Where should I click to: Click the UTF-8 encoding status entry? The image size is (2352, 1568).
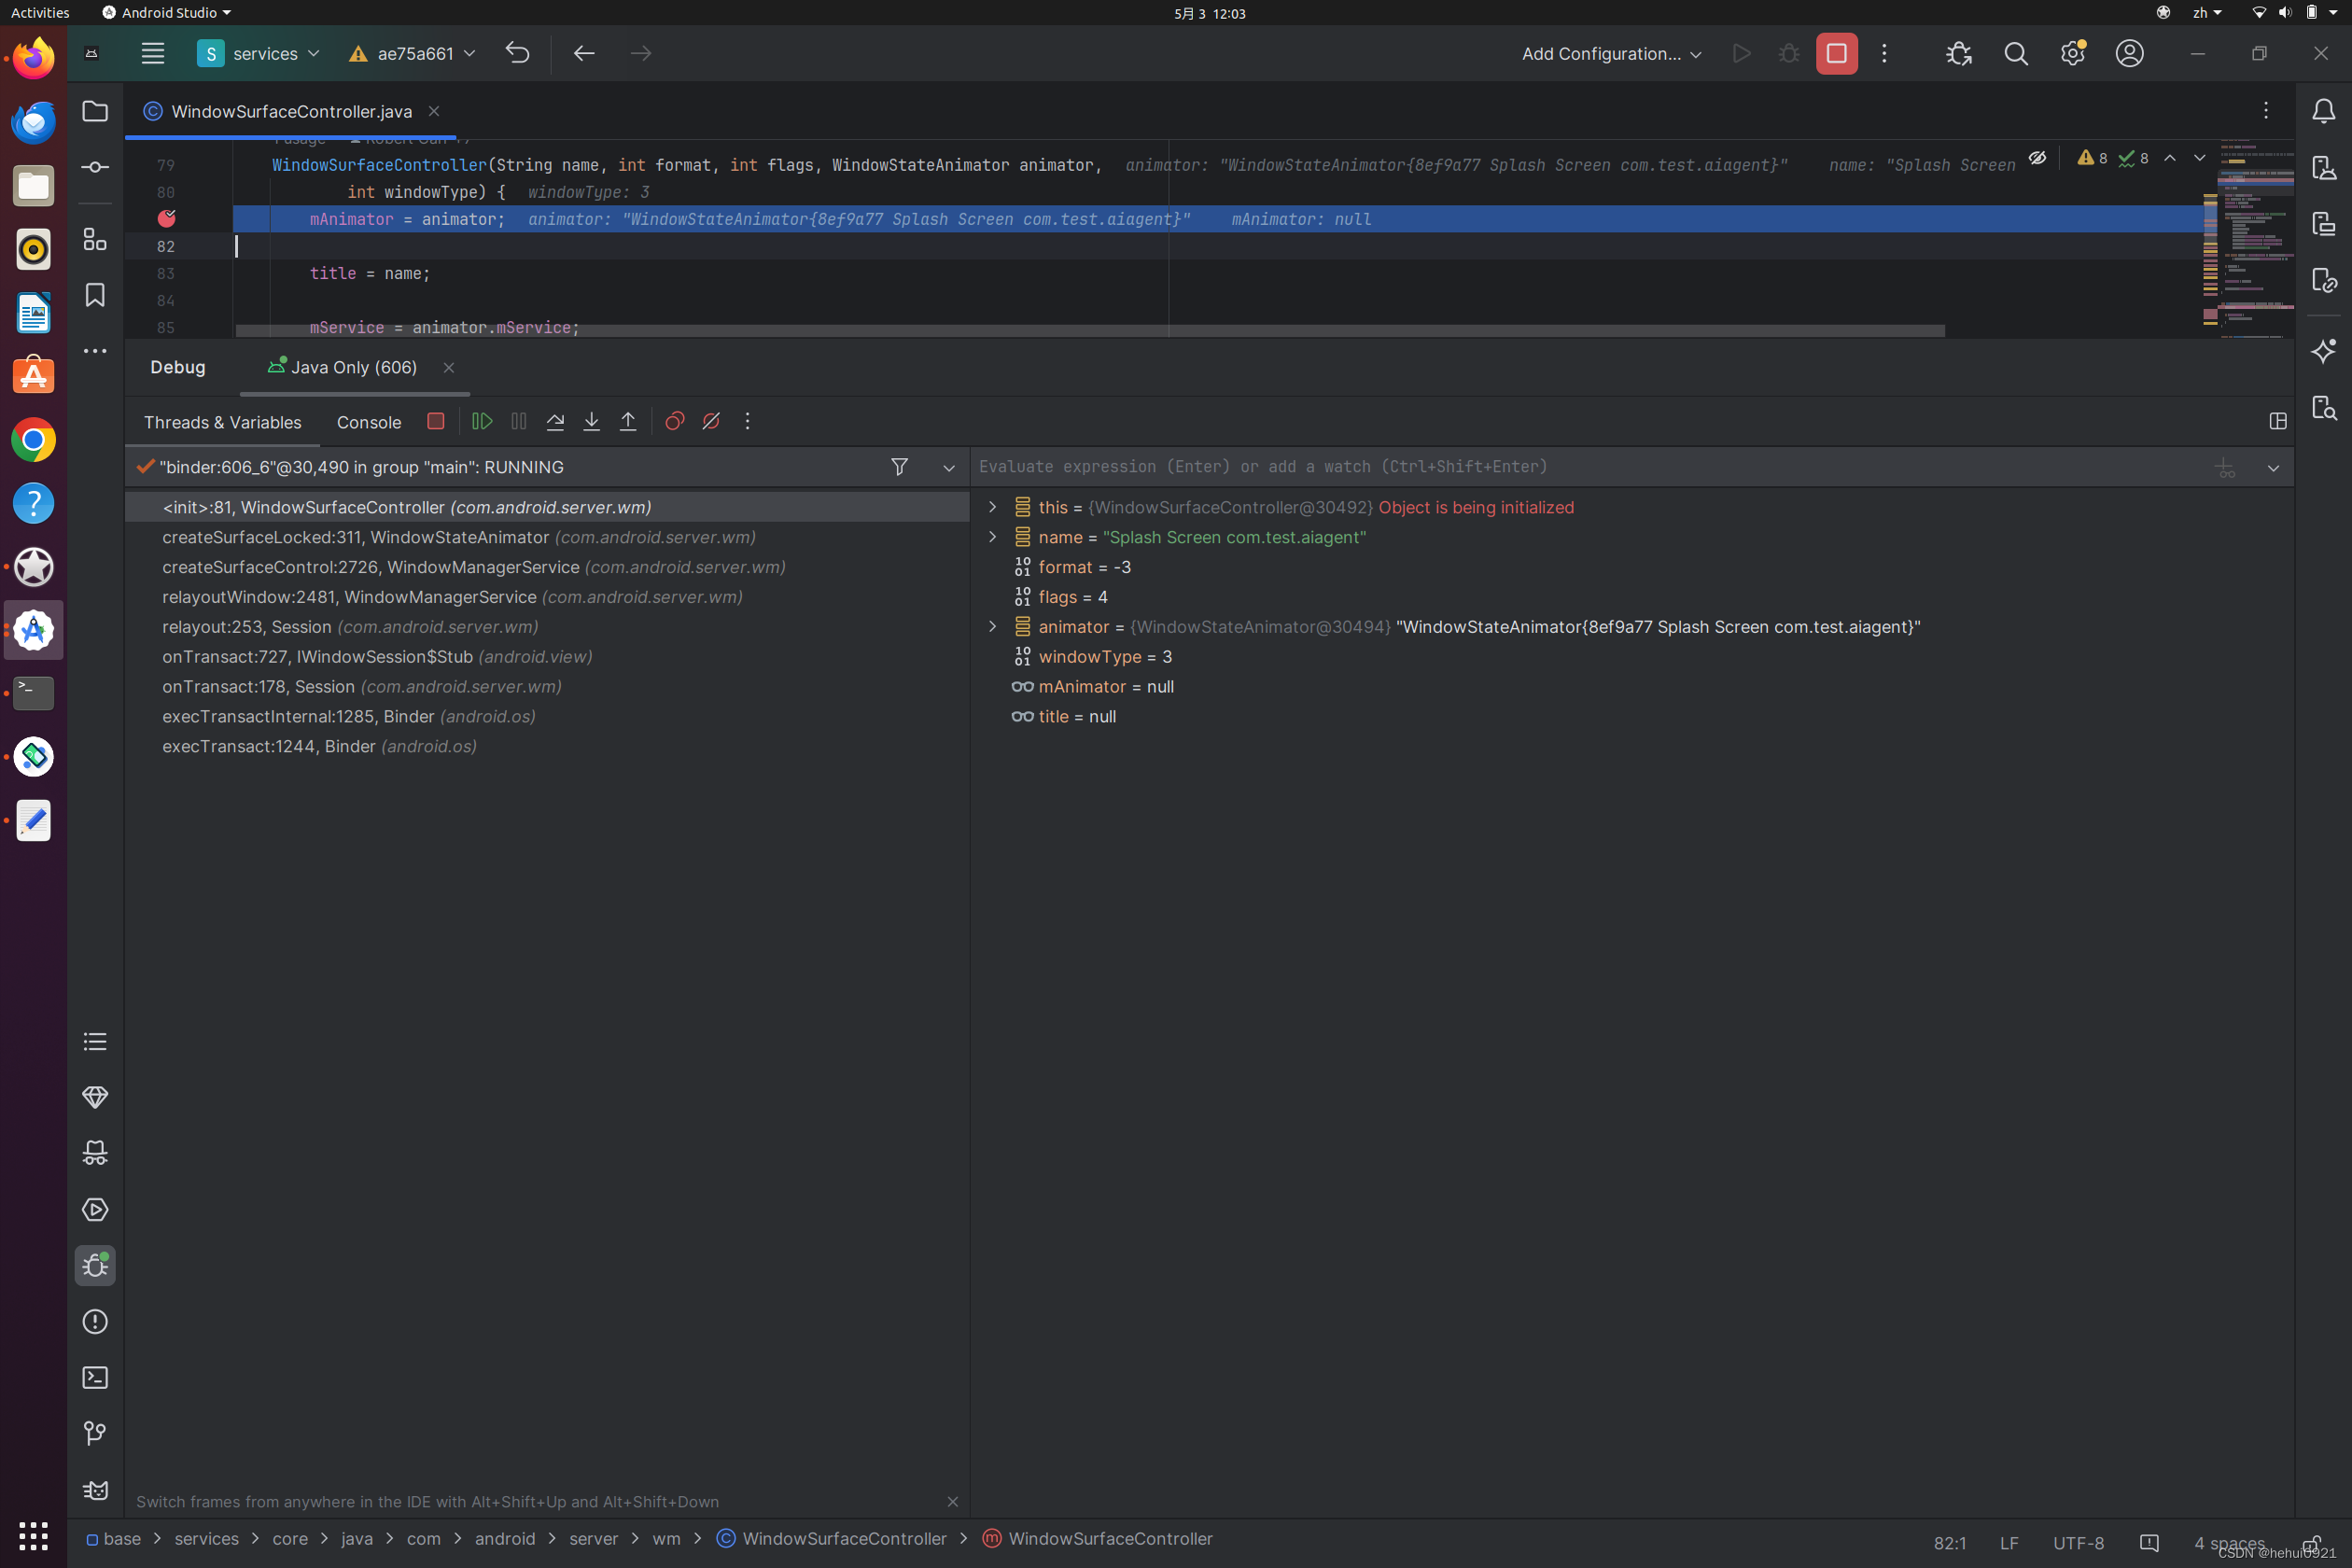(2078, 1543)
